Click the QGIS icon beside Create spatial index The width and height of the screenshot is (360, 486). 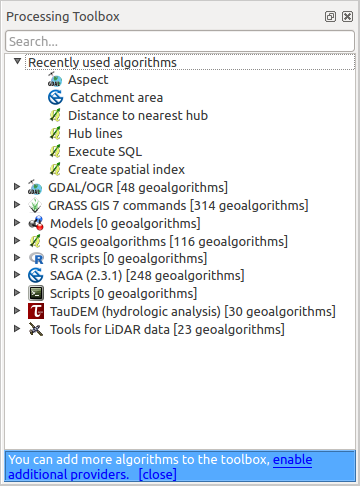[55, 169]
